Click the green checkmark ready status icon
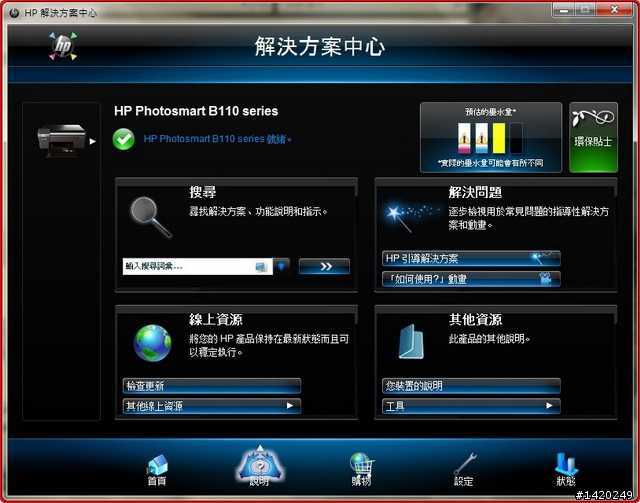 tap(124, 139)
